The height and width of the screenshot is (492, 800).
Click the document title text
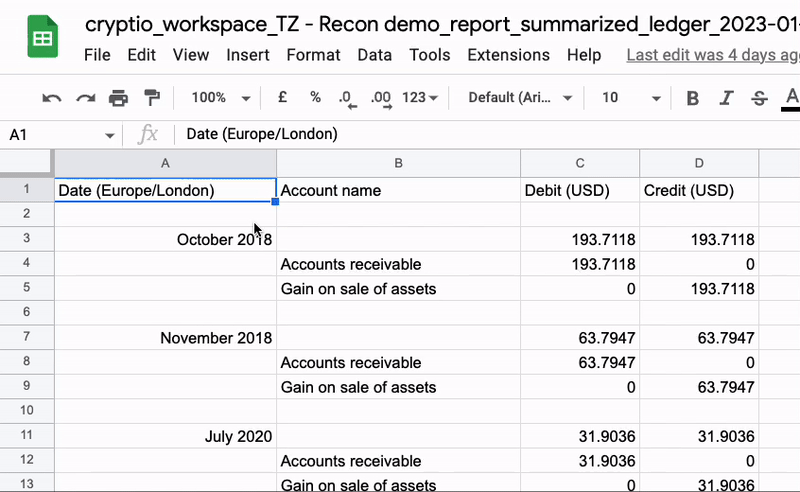coord(442,24)
